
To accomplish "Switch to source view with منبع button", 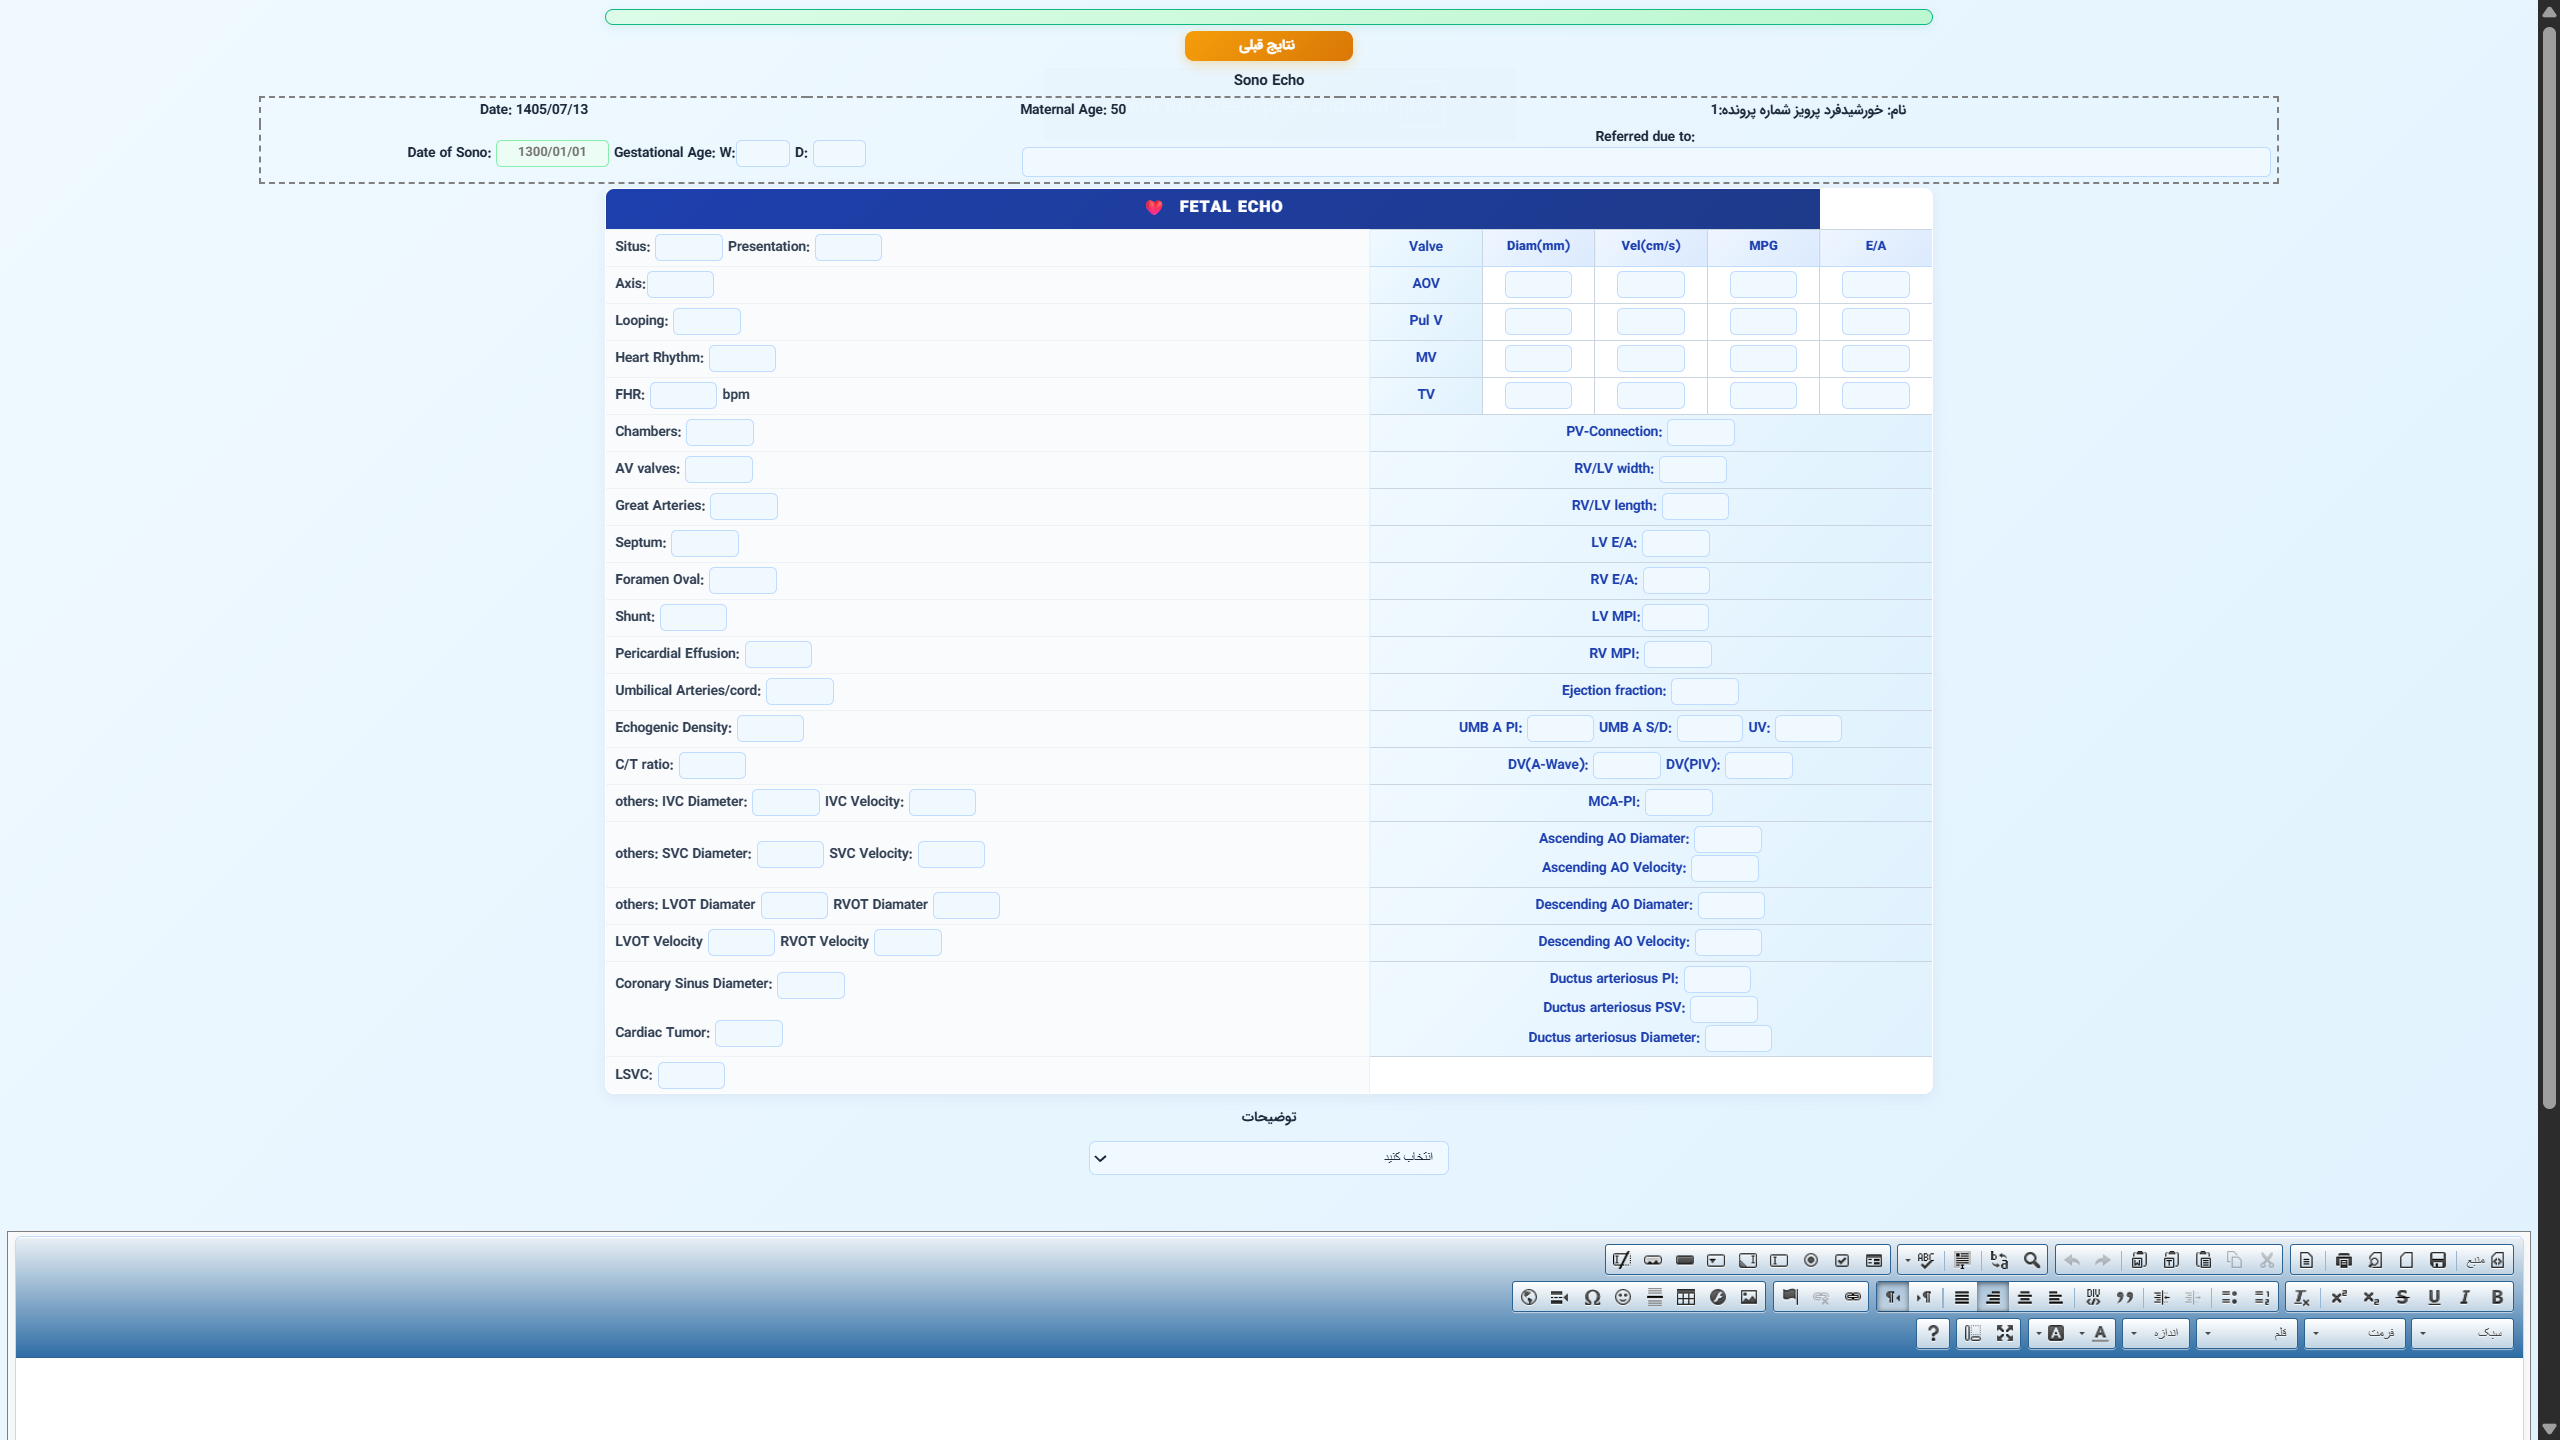I will 2485,1260.
